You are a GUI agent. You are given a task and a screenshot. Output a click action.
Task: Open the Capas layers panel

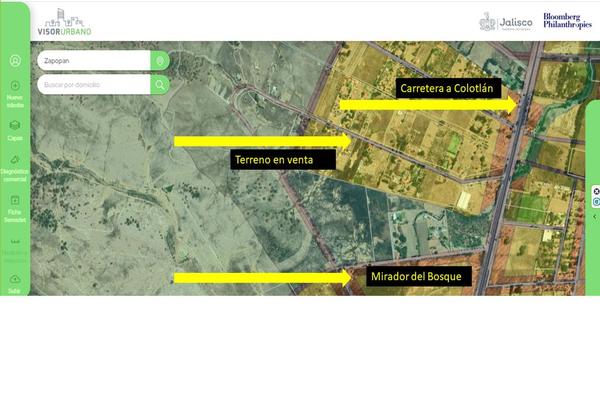point(15,127)
